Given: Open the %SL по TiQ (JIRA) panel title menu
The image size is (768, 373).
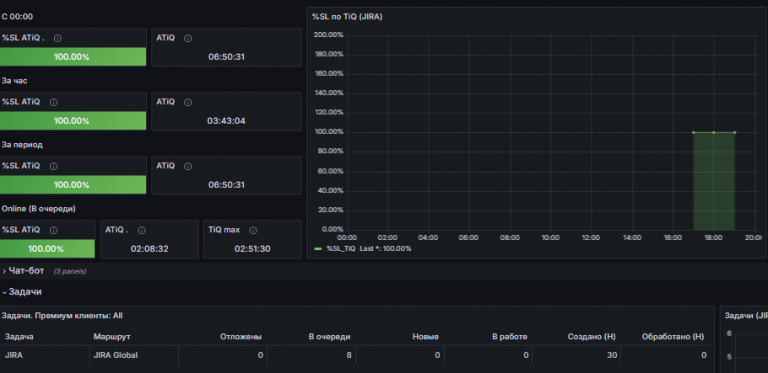Looking at the screenshot, I should coord(347,17).
